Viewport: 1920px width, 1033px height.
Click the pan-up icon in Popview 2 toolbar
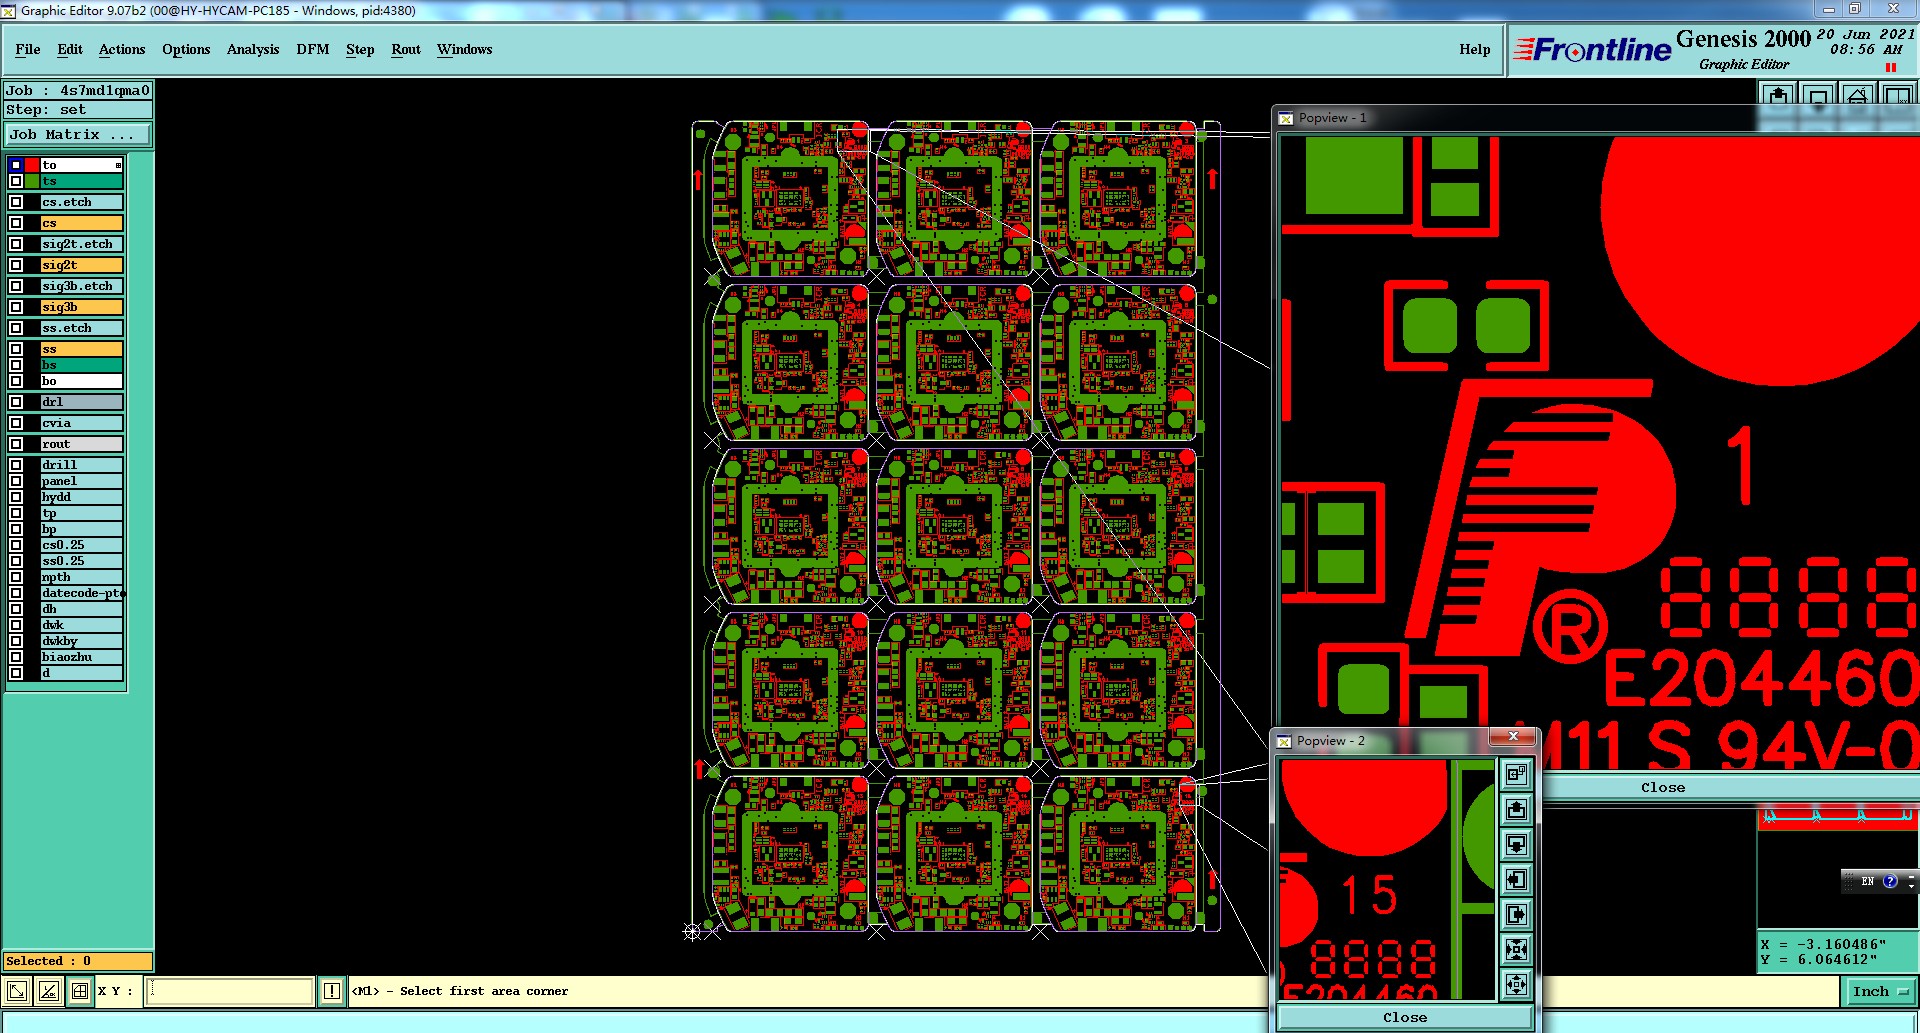click(1516, 809)
